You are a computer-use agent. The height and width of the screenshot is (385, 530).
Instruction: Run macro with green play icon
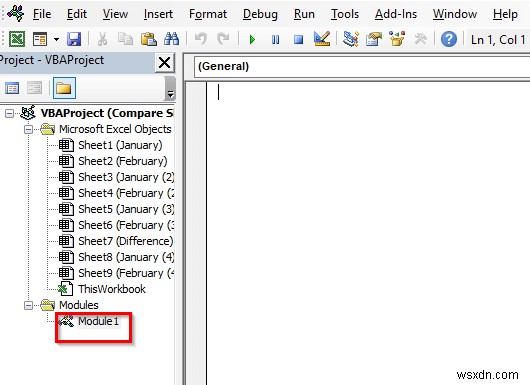pyautogui.click(x=252, y=40)
